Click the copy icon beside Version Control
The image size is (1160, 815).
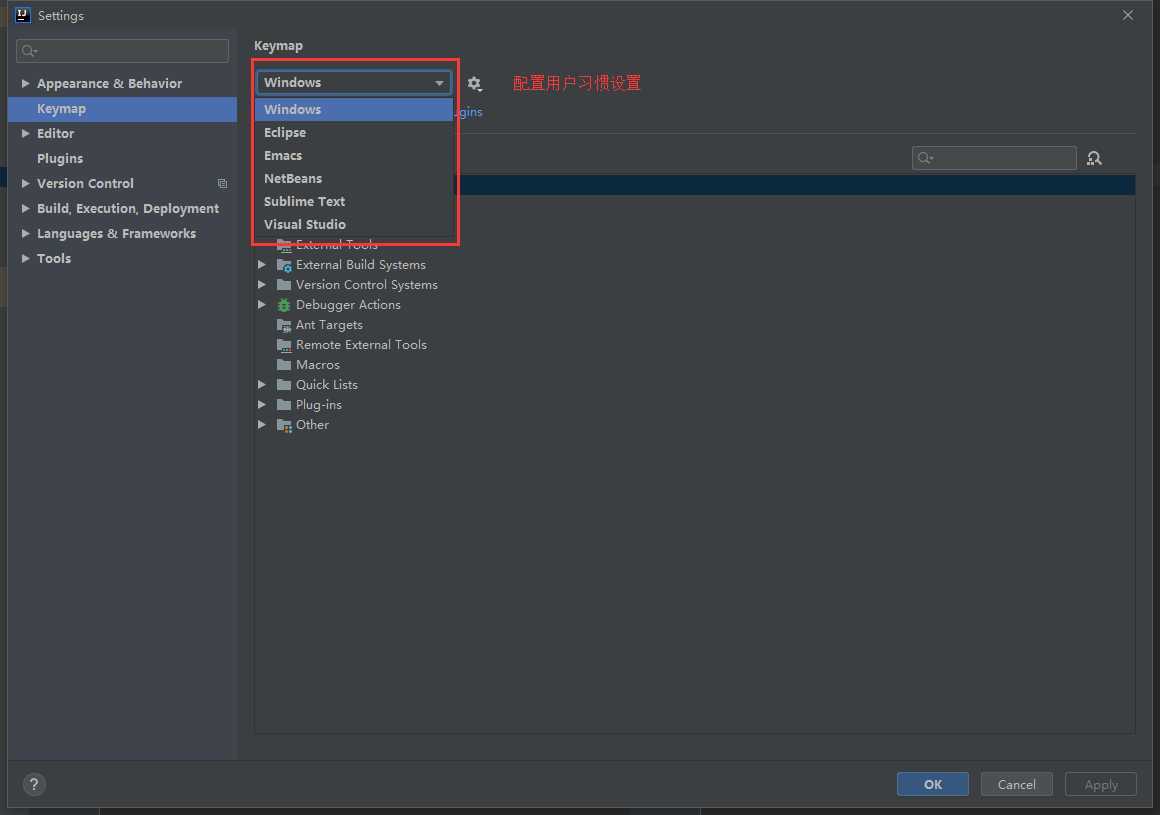pos(222,183)
